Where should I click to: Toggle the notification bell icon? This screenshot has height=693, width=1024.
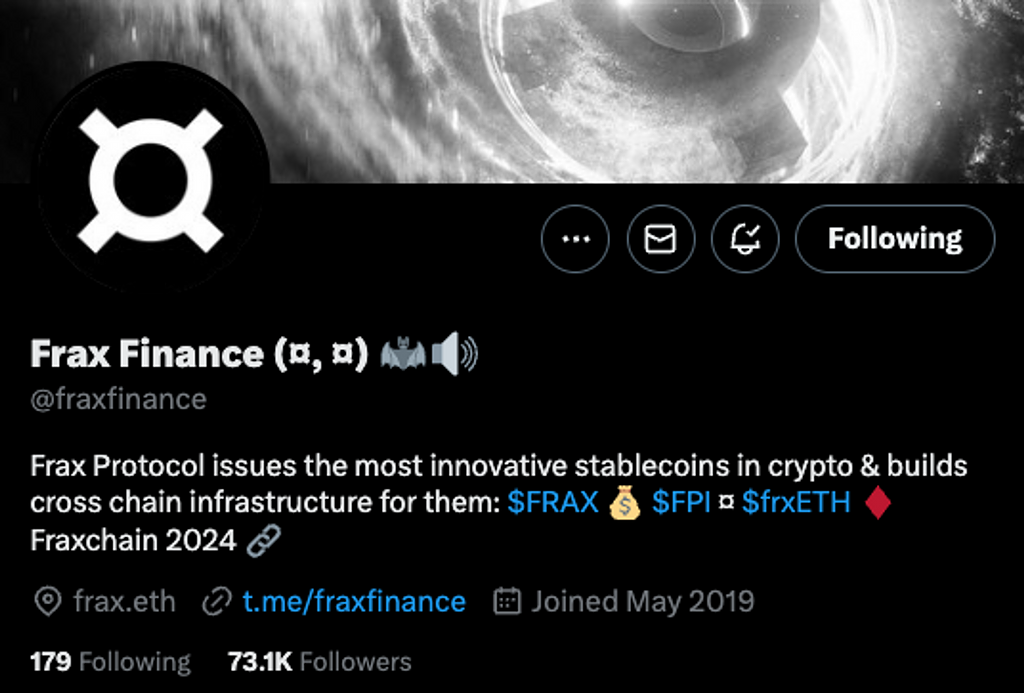click(745, 239)
